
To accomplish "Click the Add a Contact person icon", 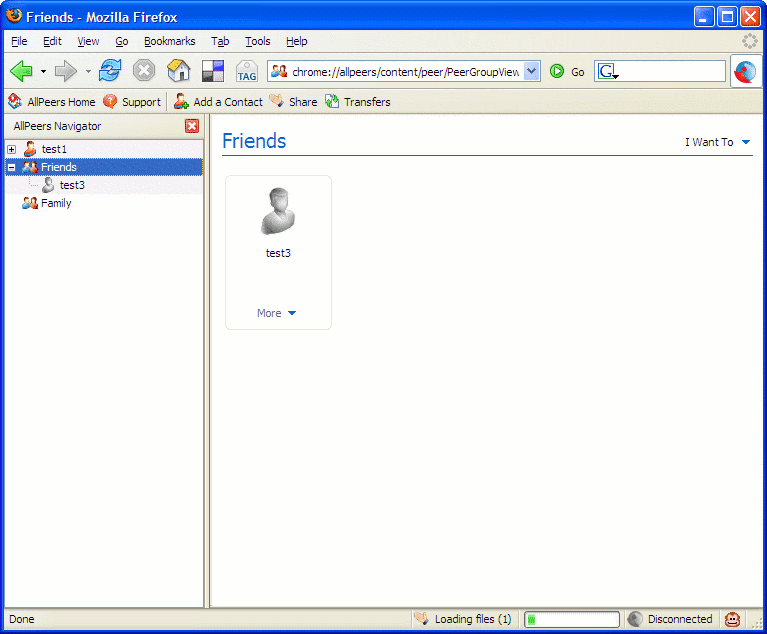I will click(181, 101).
